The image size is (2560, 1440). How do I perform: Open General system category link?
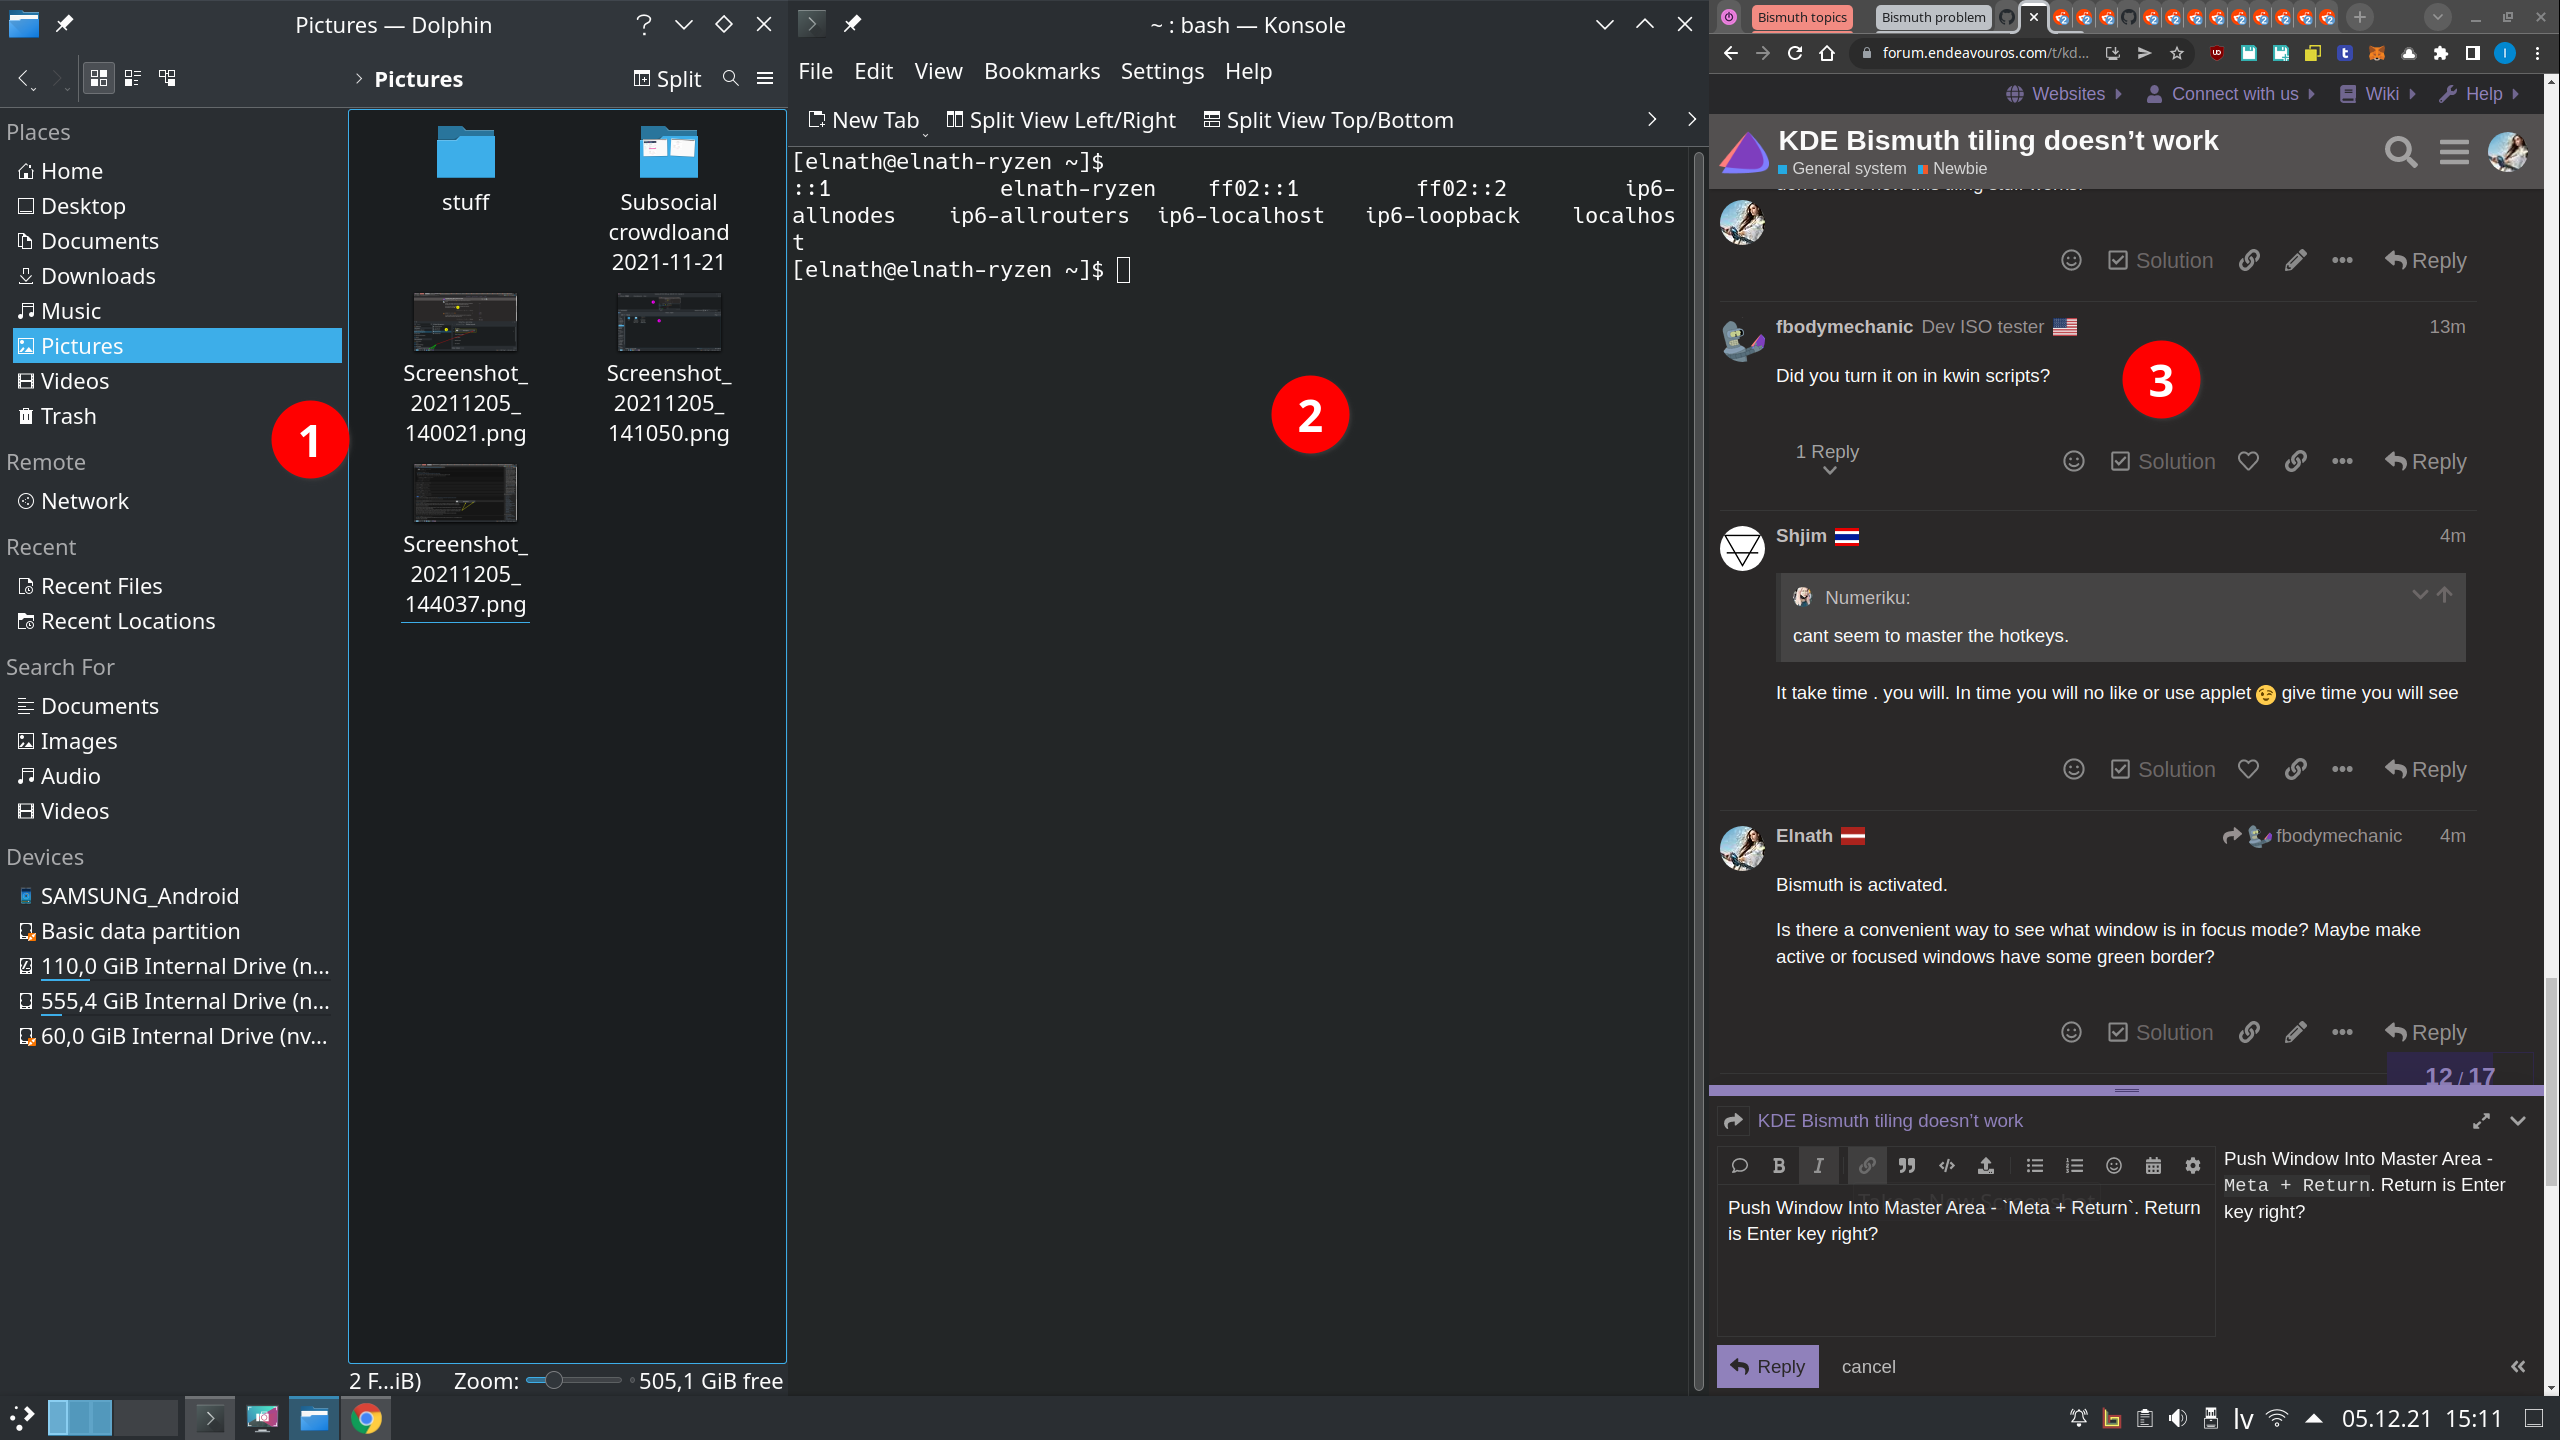[x=1842, y=169]
